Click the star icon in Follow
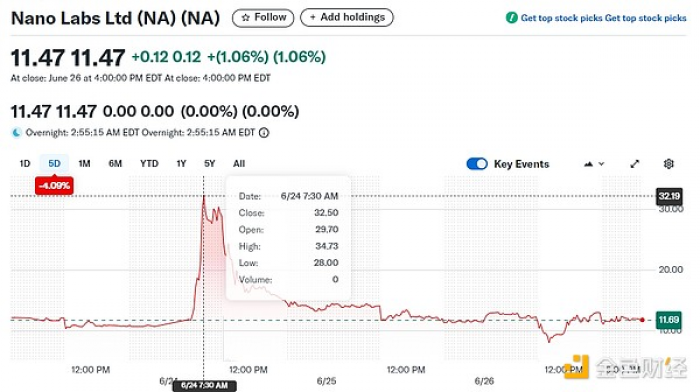Viewport: 700px width, 392px height. coord(246,18)
